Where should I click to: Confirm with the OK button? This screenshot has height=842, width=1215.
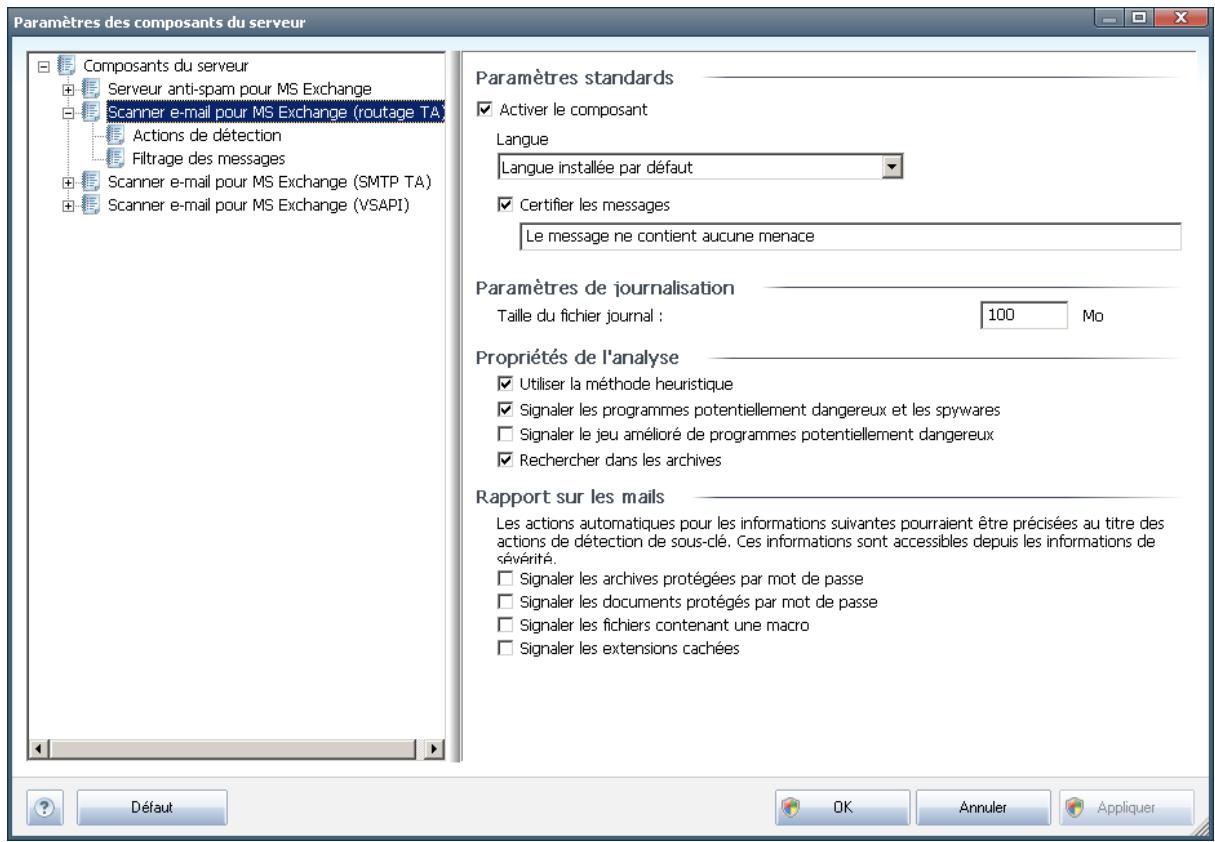[x=841, y=807]
